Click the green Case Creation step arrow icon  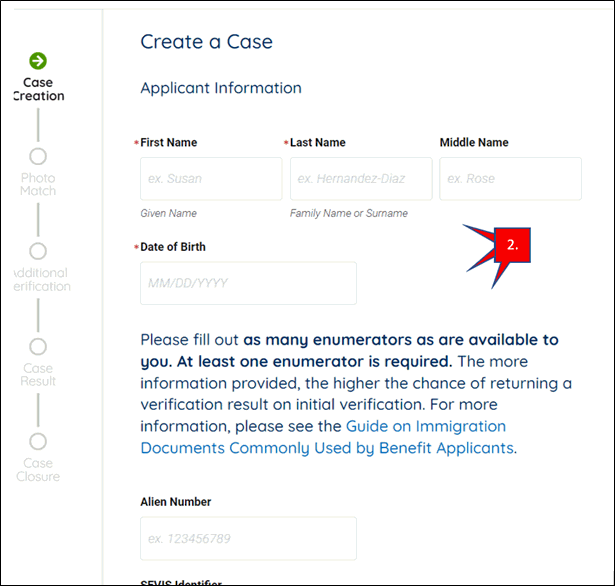pos(38,61)
